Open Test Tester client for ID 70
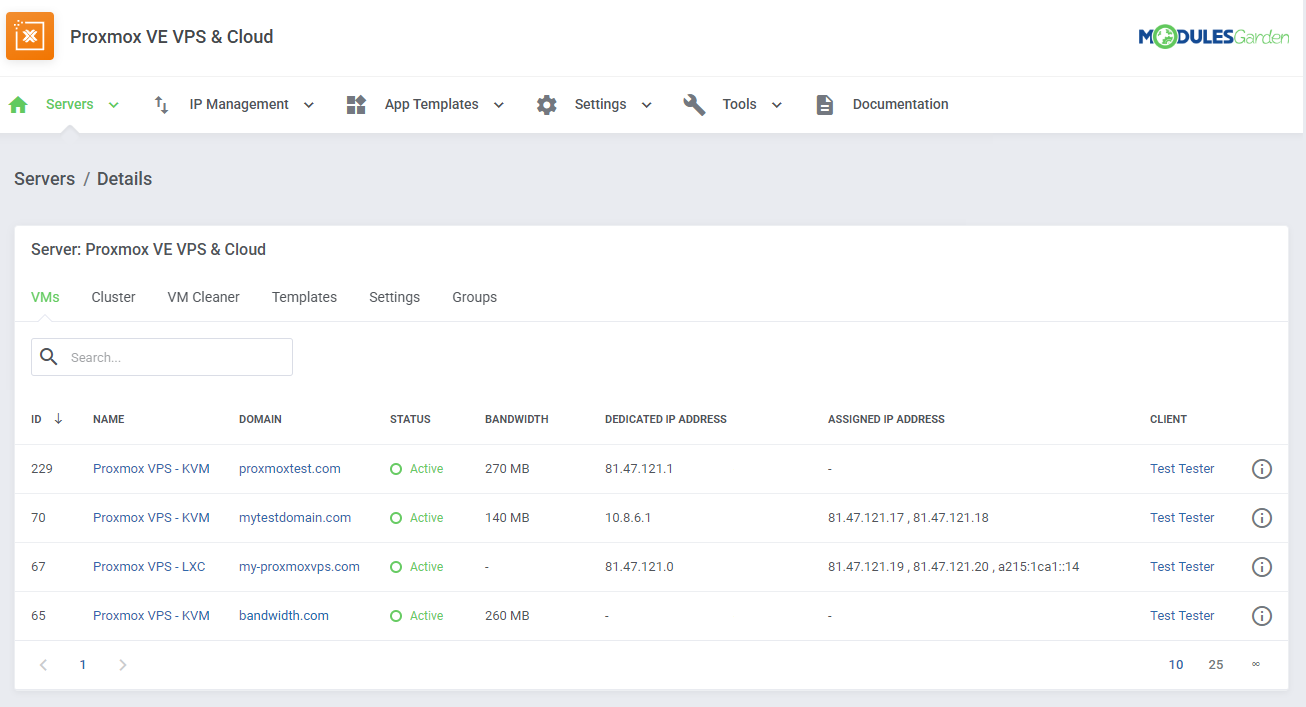Viewport: 1306px width, 707px height. [x=1182, y=518]
